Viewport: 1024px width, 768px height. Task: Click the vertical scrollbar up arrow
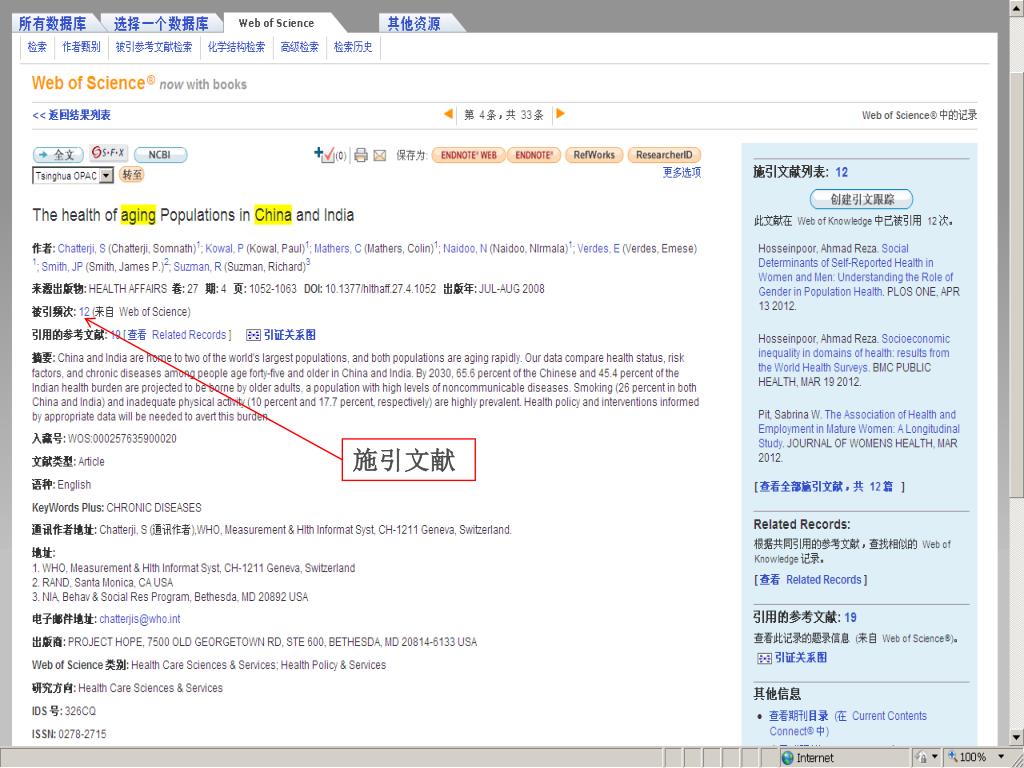pyautogui.click(x=1016, y=7)
